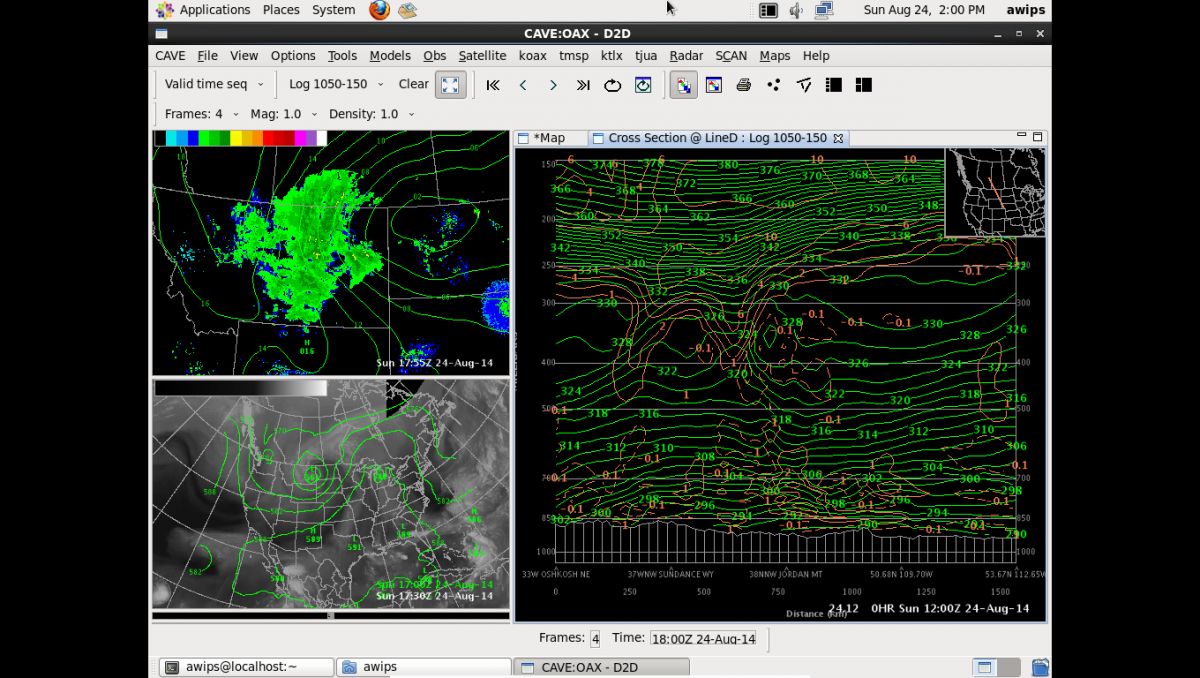The image size is (1200, 678).
Task: Select the four-panel layout icon
Action: pos(864,85)
